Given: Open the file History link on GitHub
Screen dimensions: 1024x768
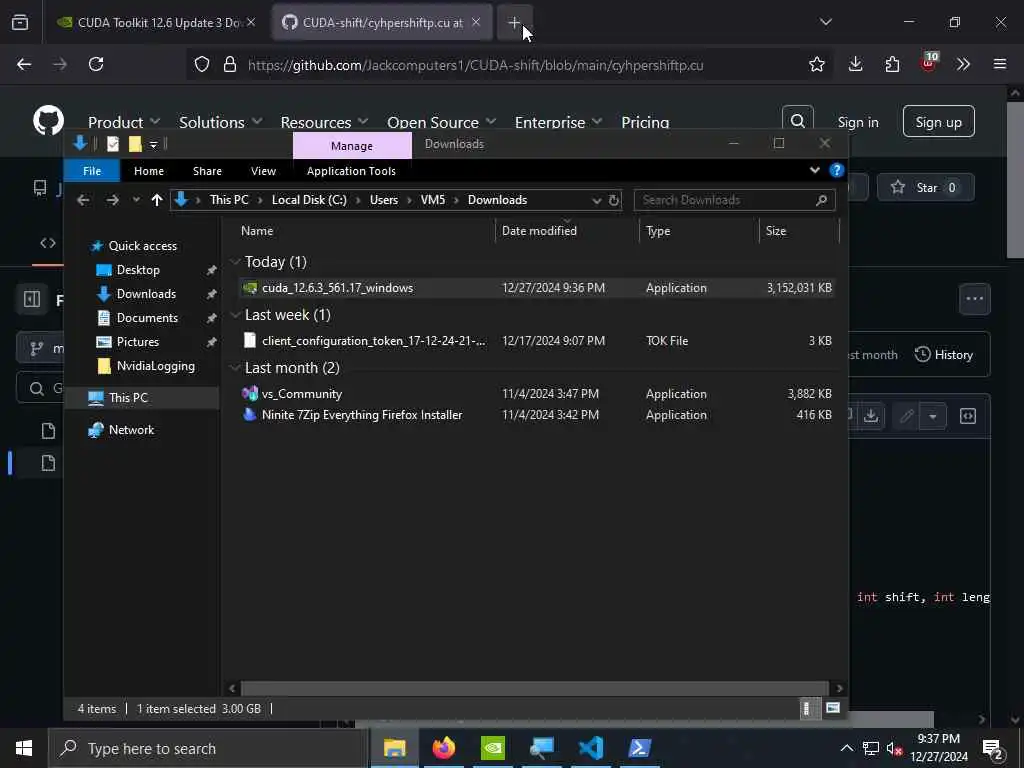Looking at the screenshot, I should point(944,355).
